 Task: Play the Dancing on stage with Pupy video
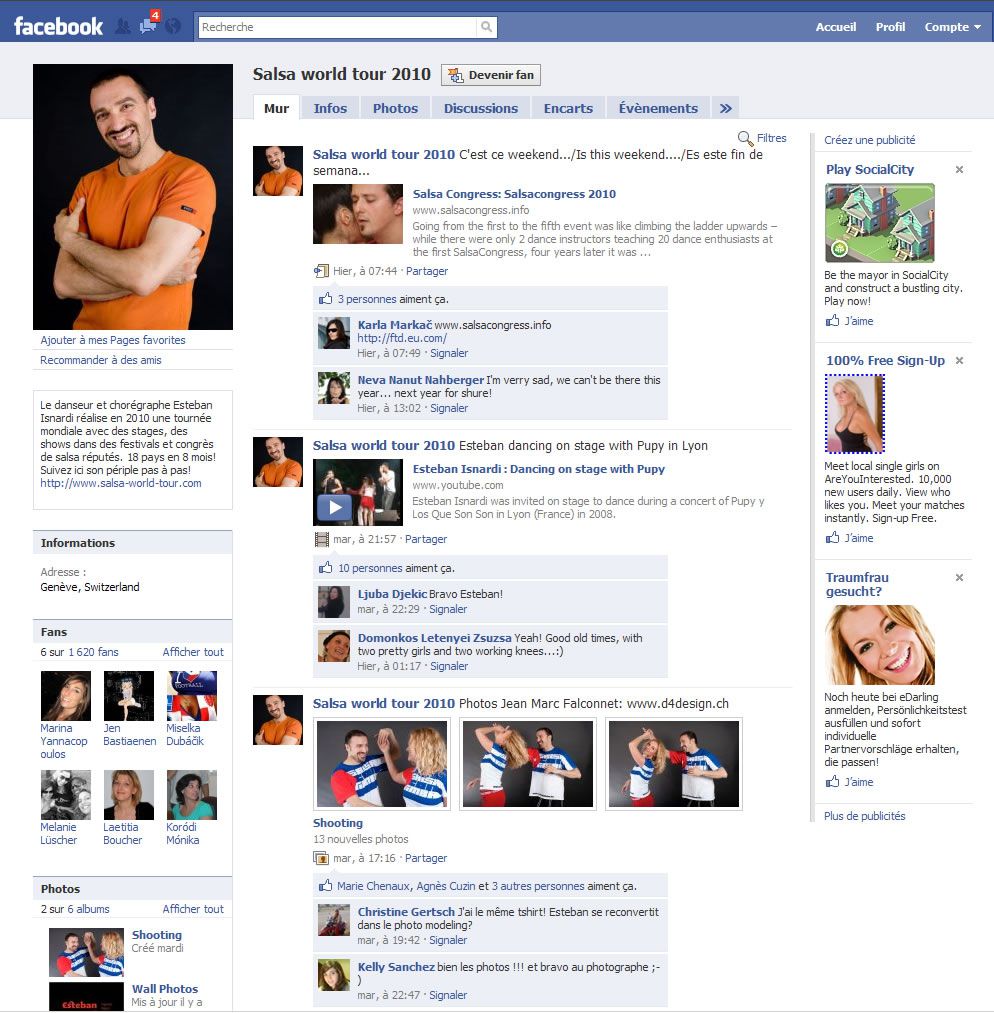point(335,507)
